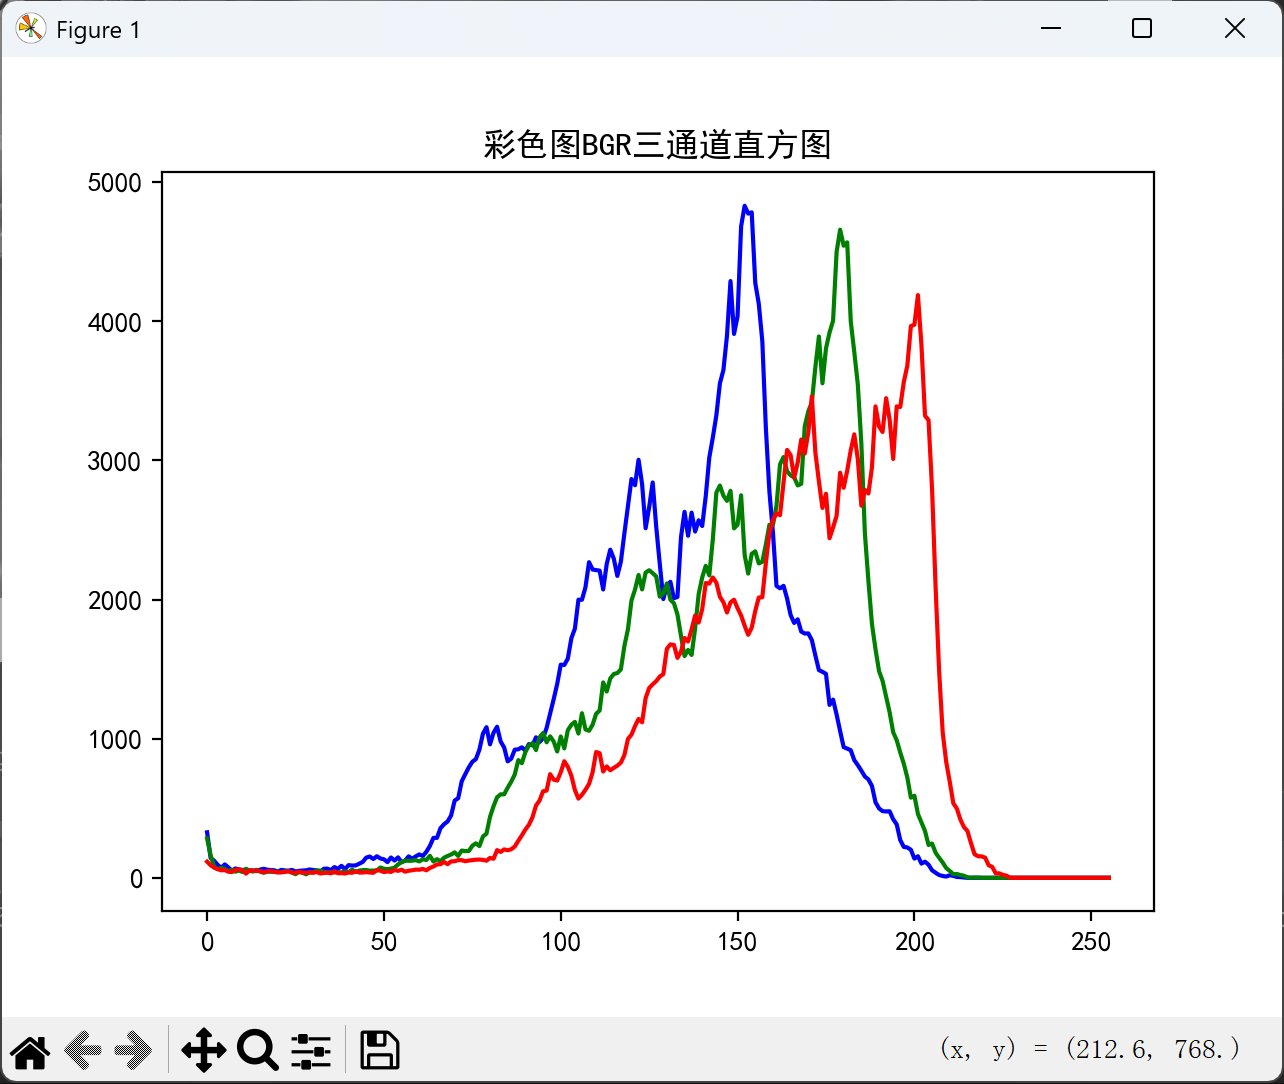
Task: Minimize the Figure 1 window
Action: [1051, 29]
